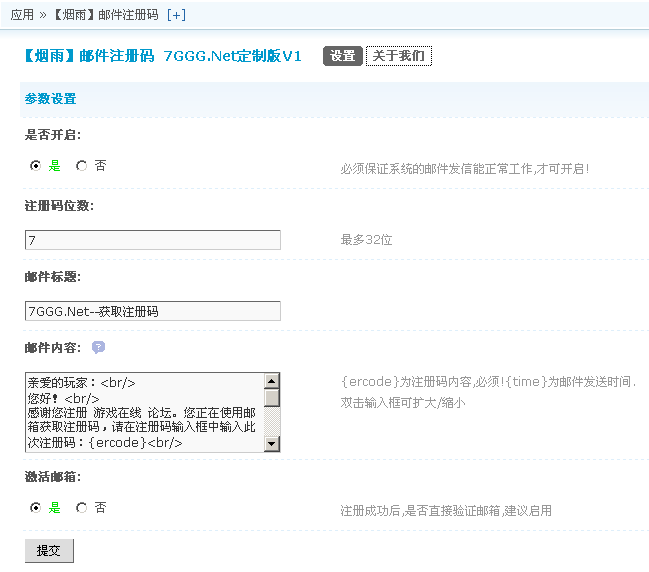Viewport: 649px width, 572px height.
Task: Submit the form with 提交 button
Action: tap(49, 550)
